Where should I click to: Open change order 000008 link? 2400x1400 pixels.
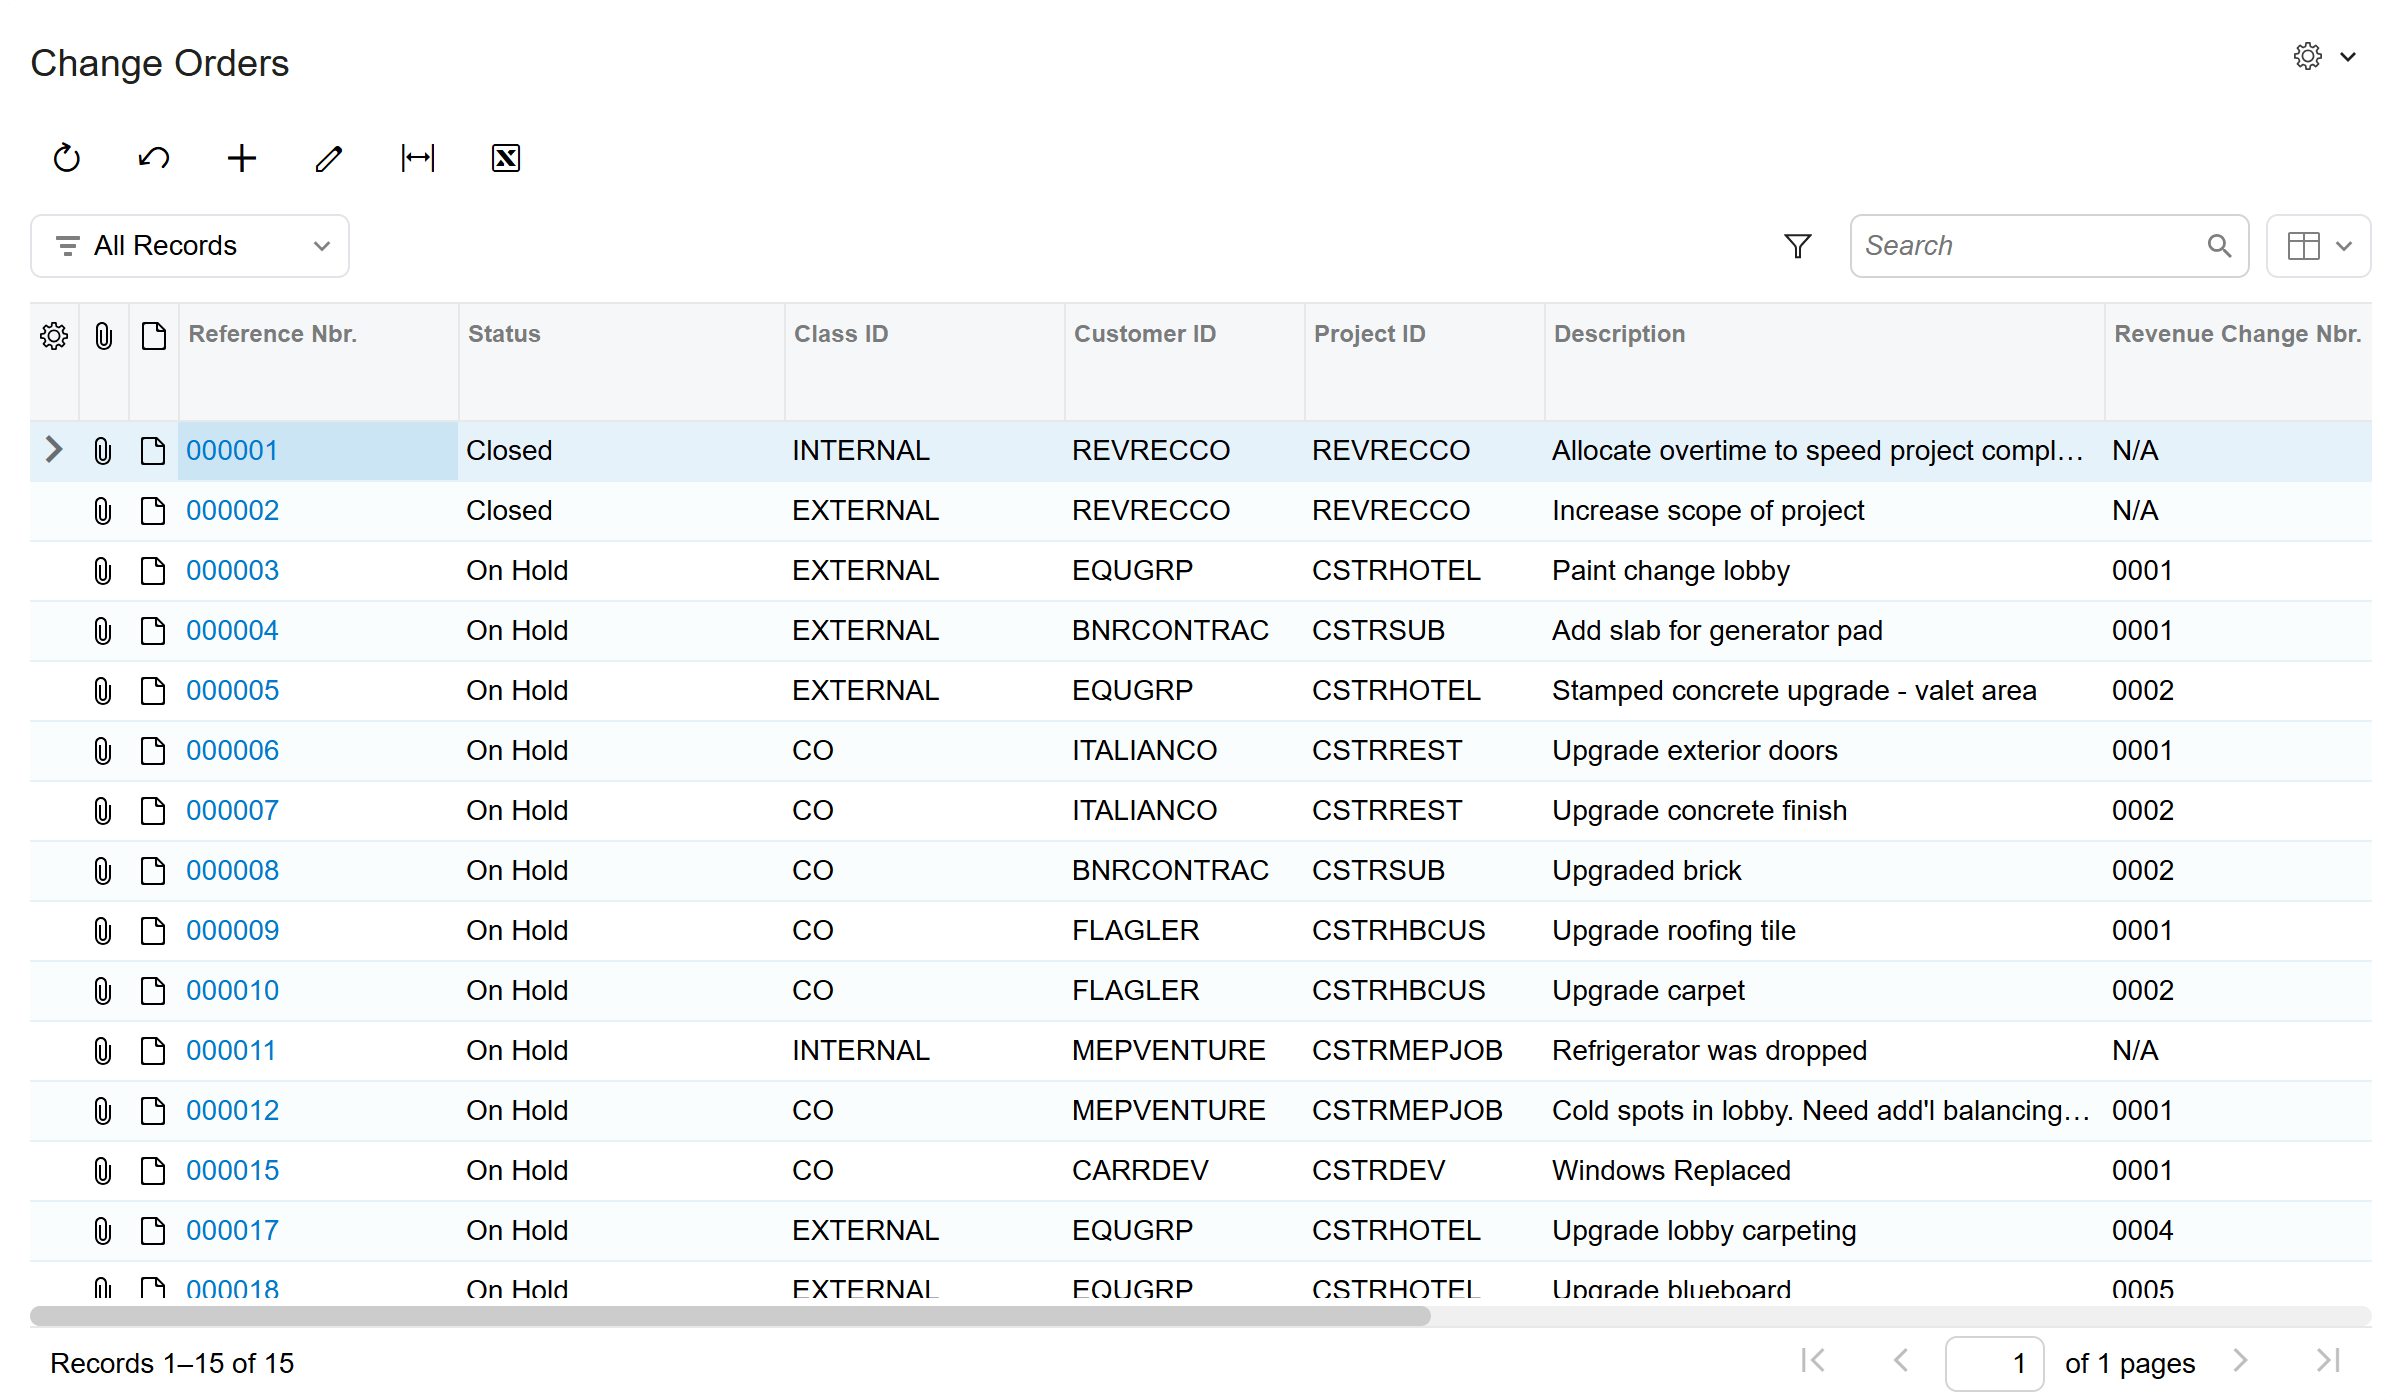tap(232, 871)
